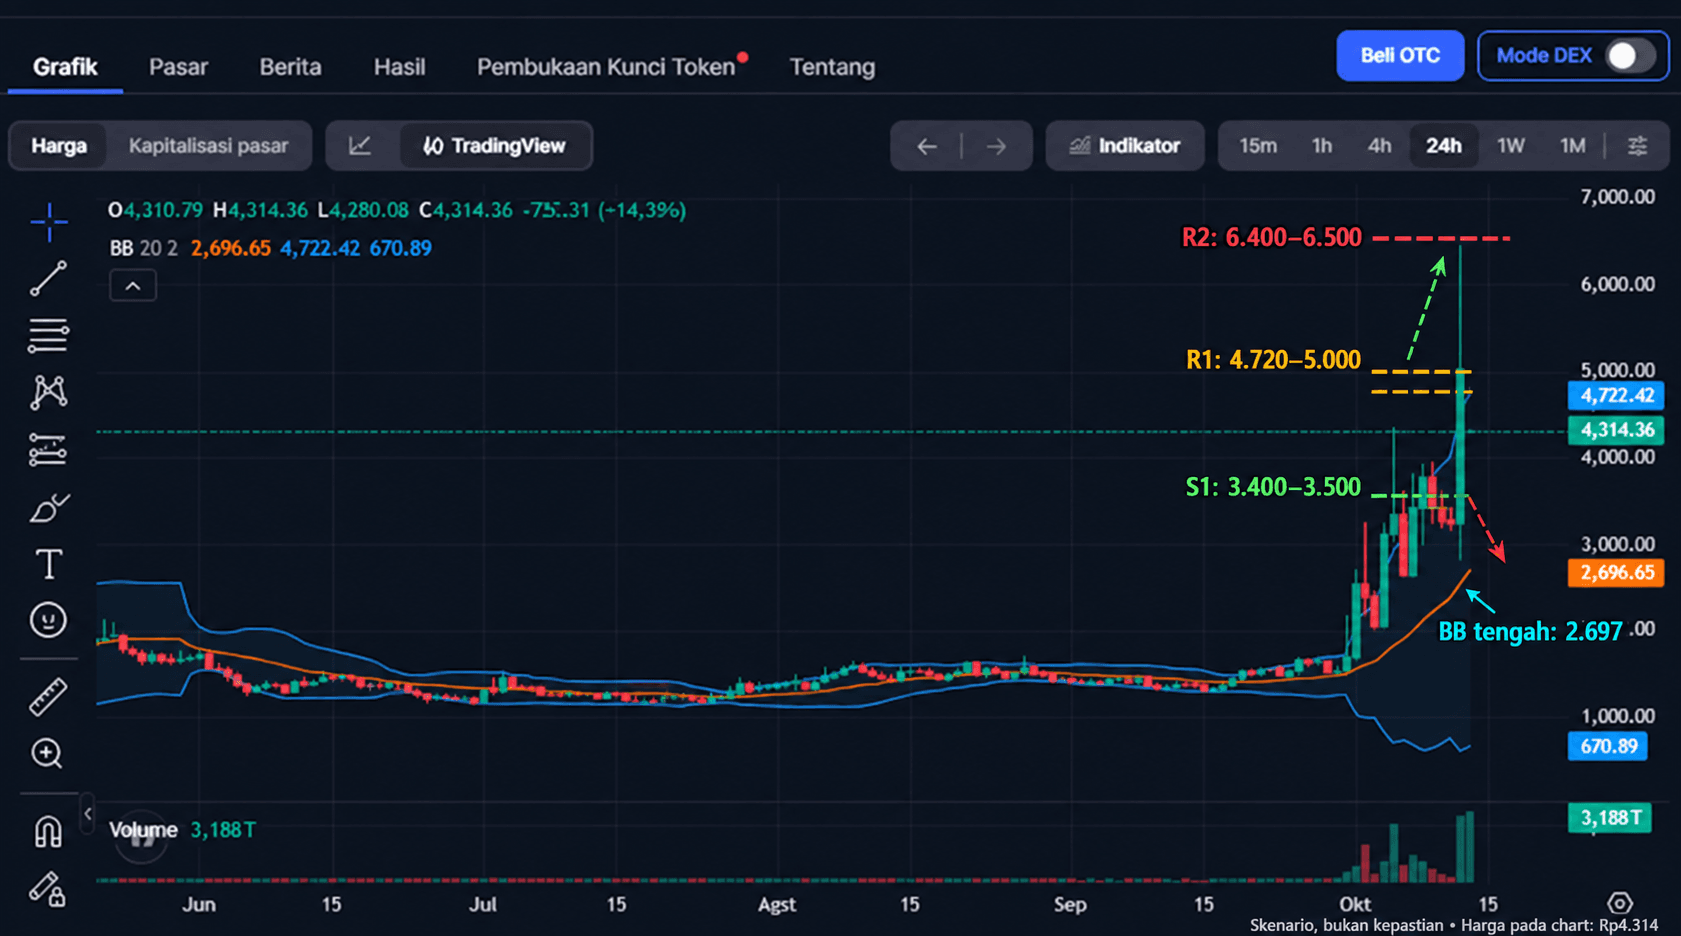Go back with left arrow button
This screenshot has height=936, width=1681.
927,147
